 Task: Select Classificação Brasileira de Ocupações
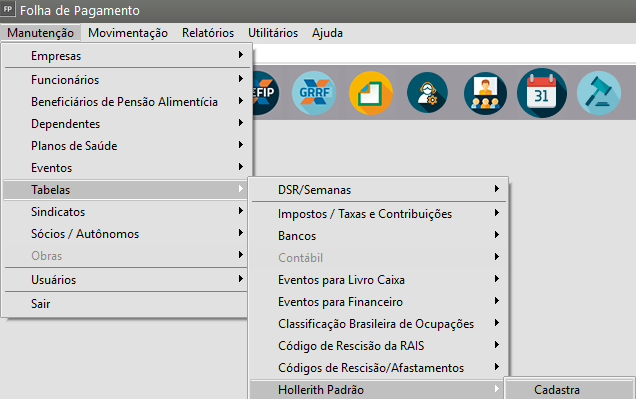point(378,324)
